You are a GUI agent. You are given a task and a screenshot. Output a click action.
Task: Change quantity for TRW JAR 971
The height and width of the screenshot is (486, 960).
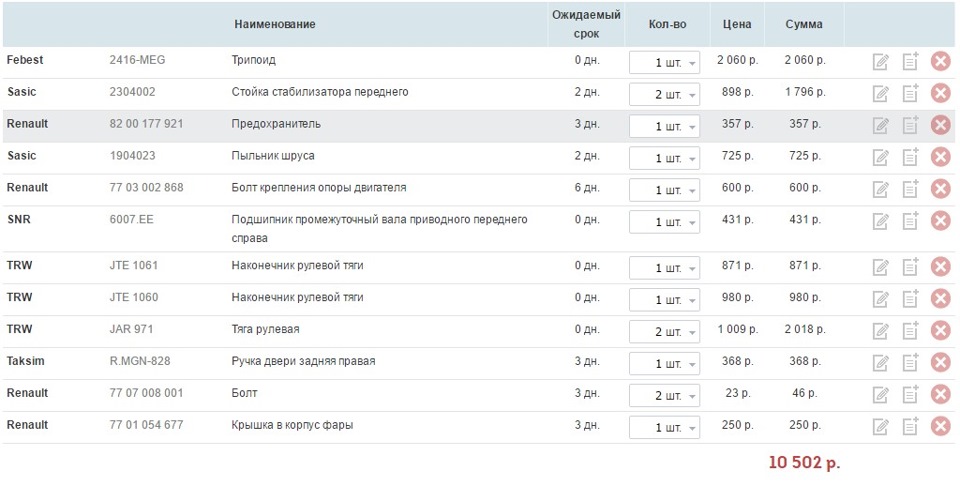tap(664, 331)
